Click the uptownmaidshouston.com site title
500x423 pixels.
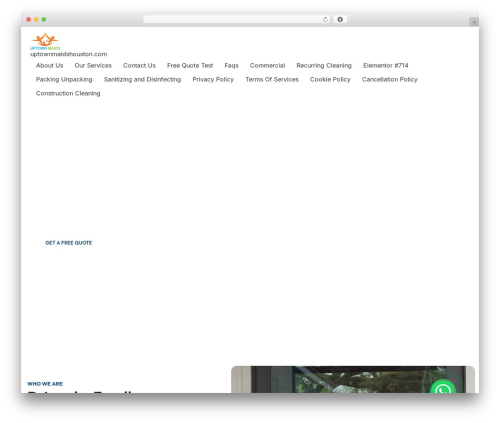coord(69,54)
